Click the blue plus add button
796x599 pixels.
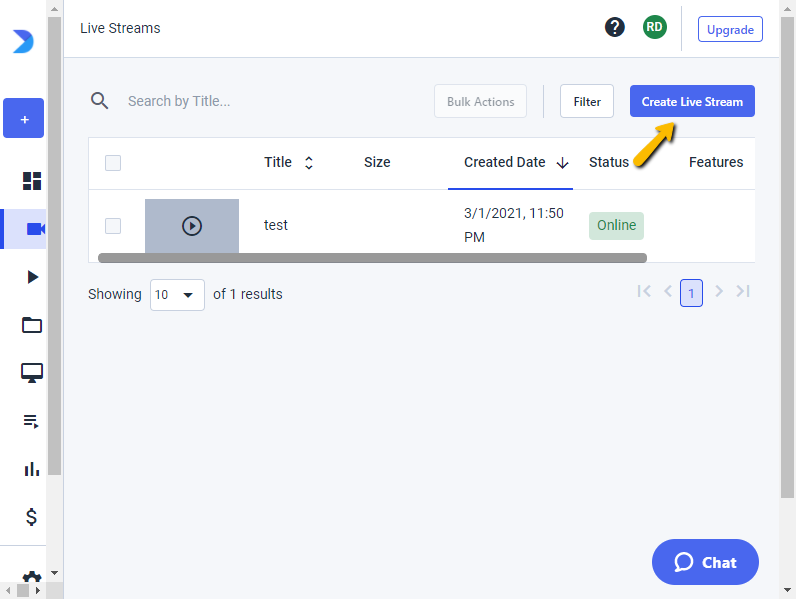(x=23, y=118)
